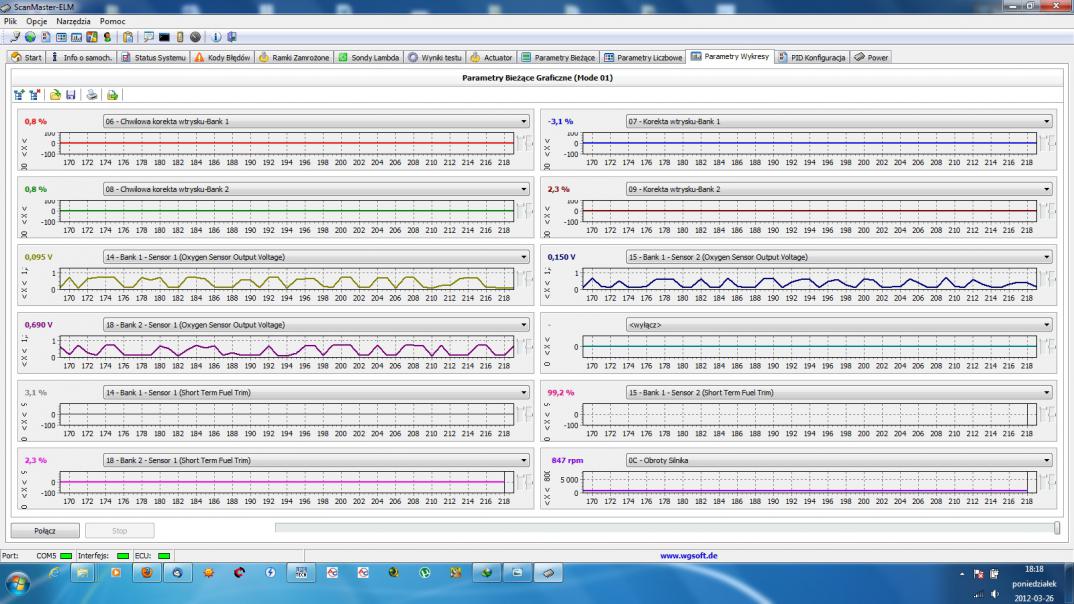Click the connect cable icon in the toolbar
Screen dimensions: 1074x604
[x=15, y=37]
